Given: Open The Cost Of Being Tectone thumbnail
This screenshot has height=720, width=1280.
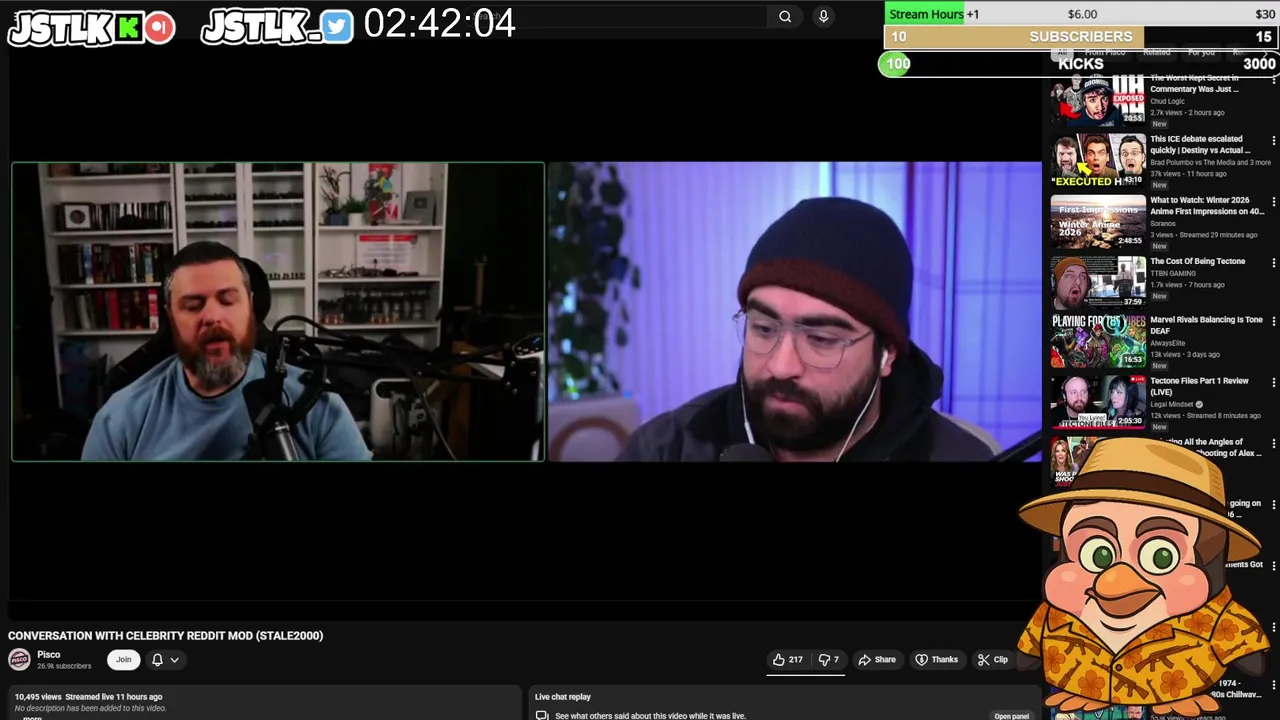Looking at the screenshot, I should click(x=1098, y=282).
